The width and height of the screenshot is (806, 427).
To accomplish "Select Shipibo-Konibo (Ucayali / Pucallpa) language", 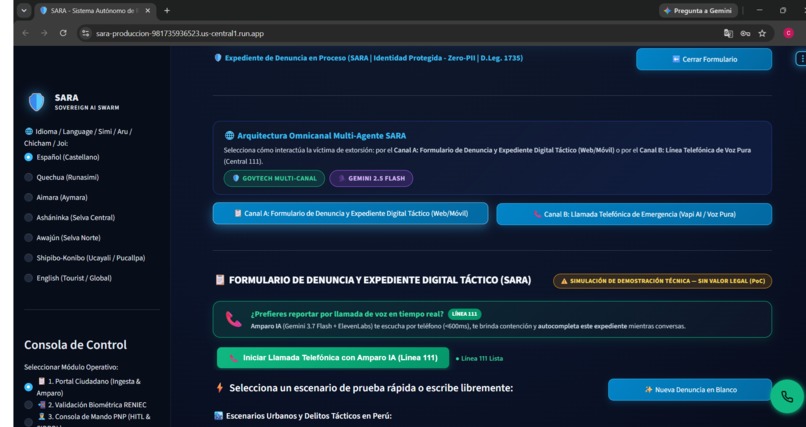I will tap(85, 258).
